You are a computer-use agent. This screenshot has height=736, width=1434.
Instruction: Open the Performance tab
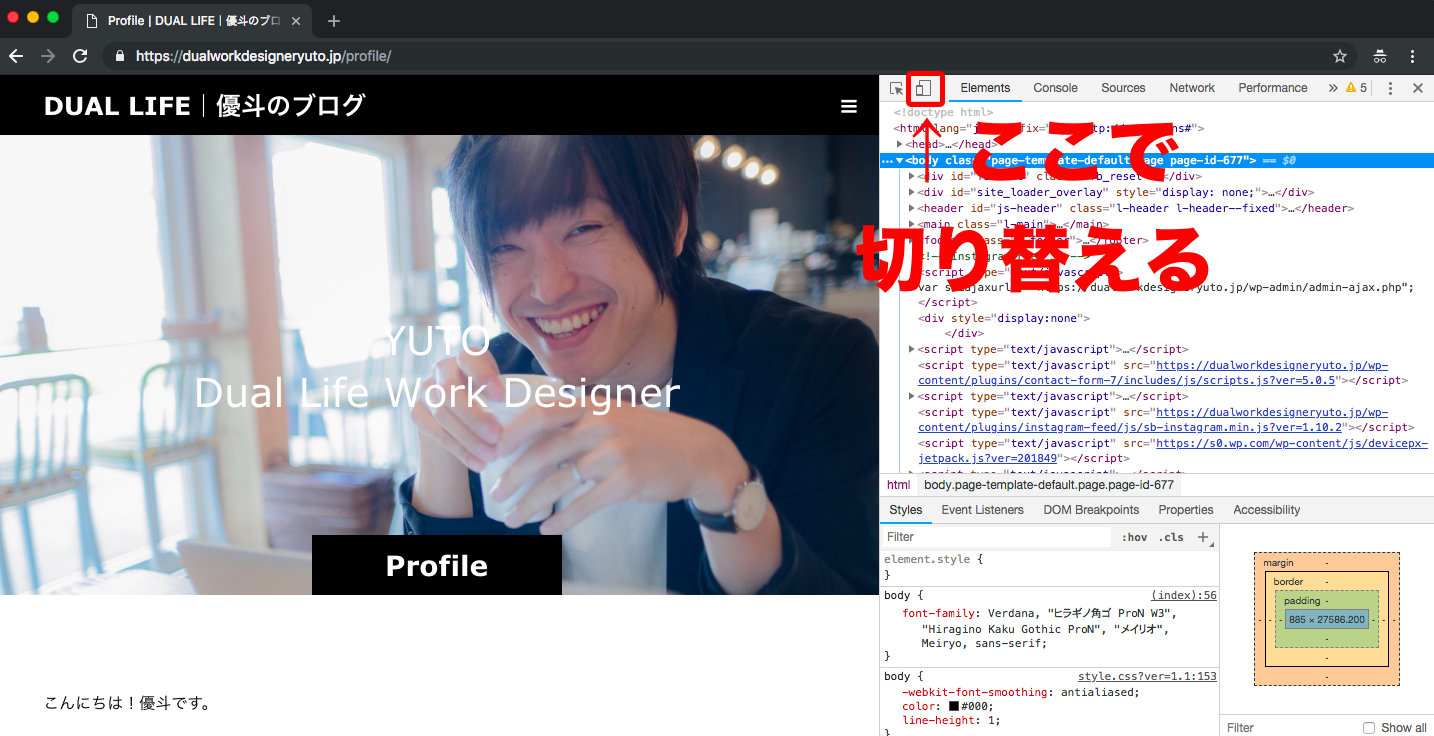1273,88
